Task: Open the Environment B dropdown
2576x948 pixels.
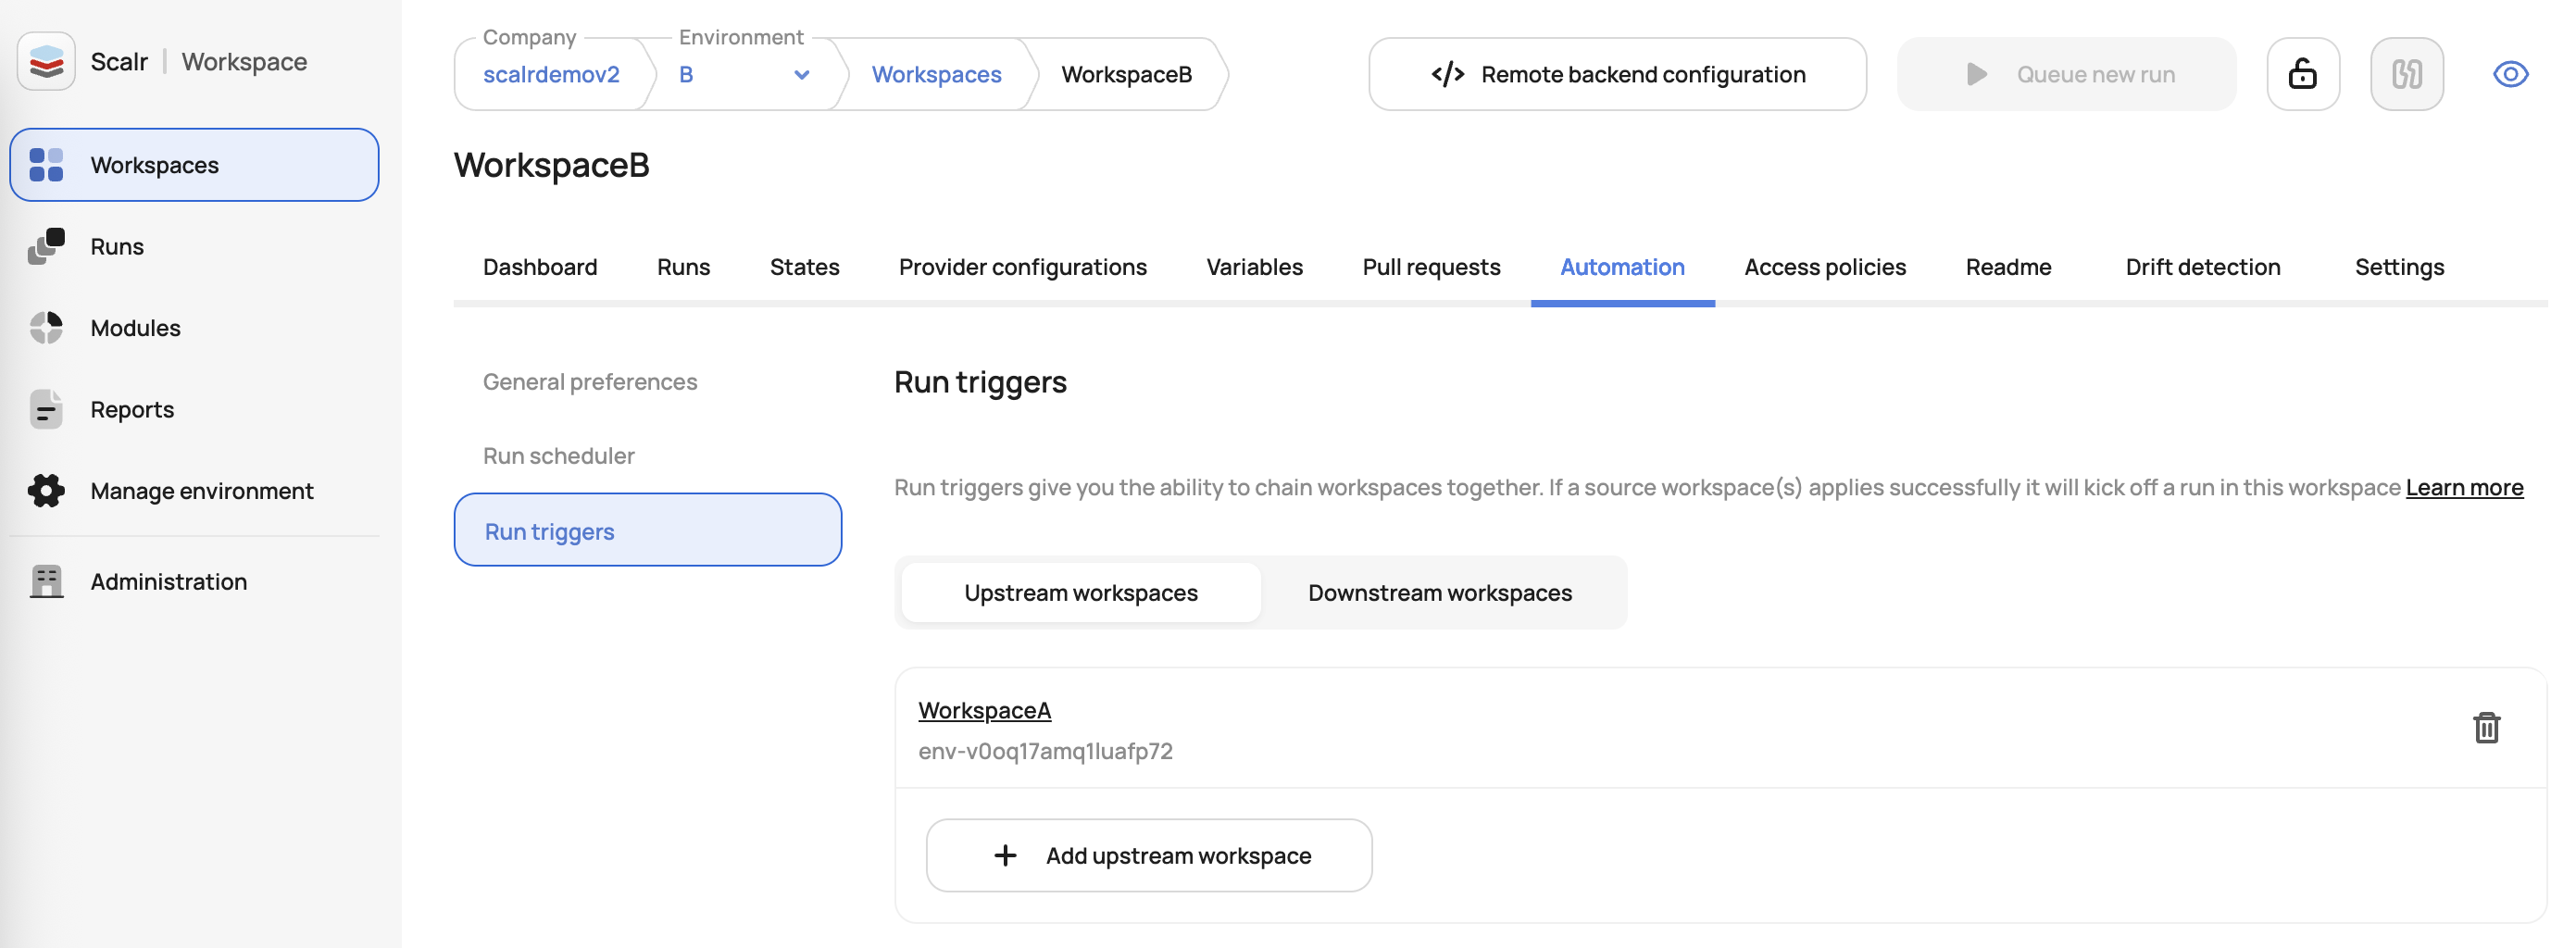Action: coord(744,75)
